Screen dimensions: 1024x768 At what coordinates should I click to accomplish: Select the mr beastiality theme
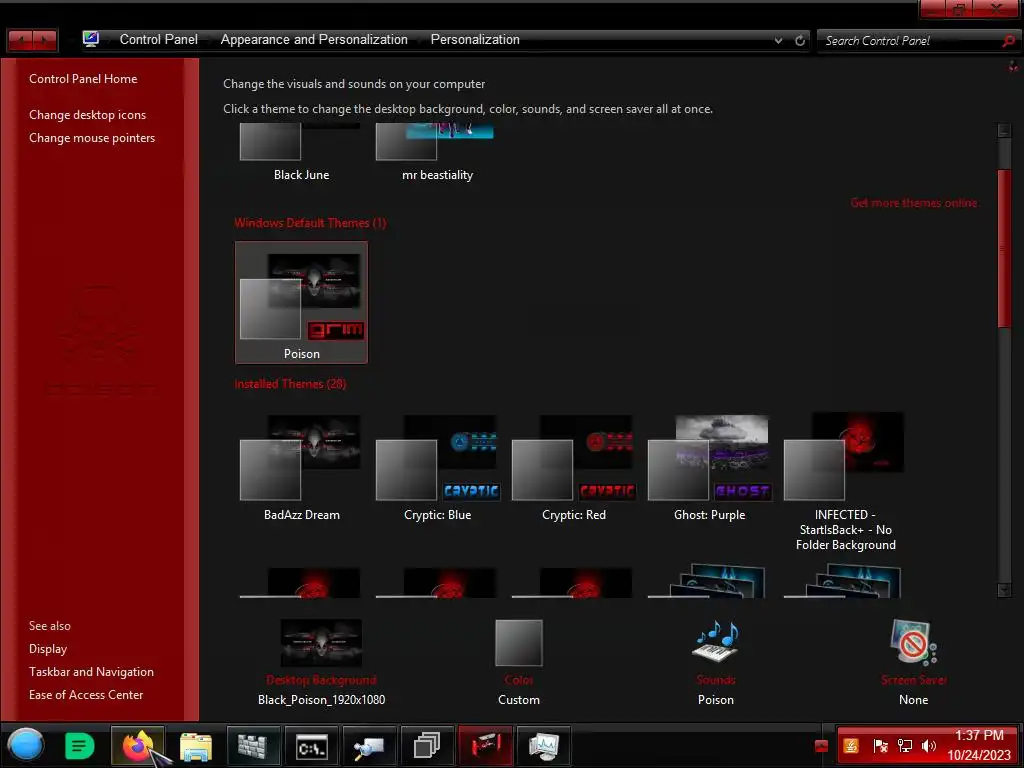pyautogui.click(x=437, y=153)
